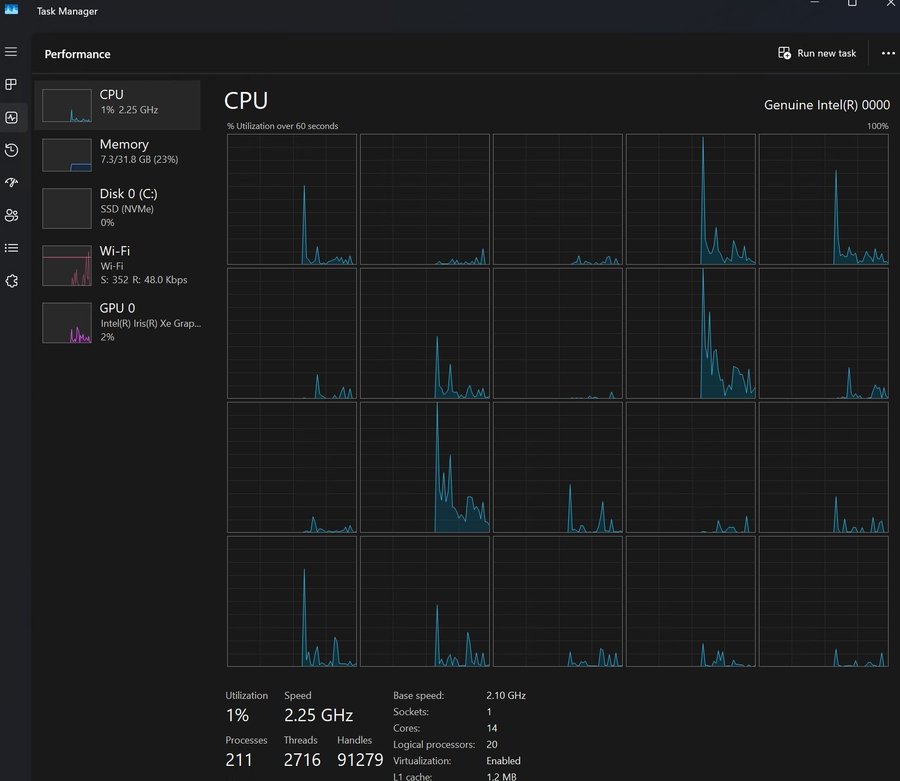Click the GPU 0 mini graph thumbnail
The image size is (900, 781).
pyautogui.click(x=67, y=323)
